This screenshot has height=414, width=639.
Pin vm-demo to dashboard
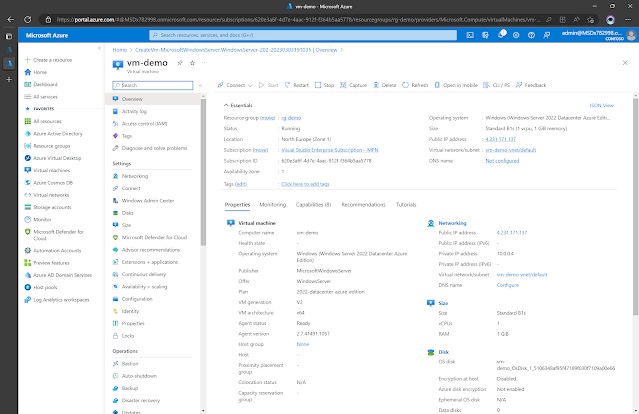tap(180, 63)
